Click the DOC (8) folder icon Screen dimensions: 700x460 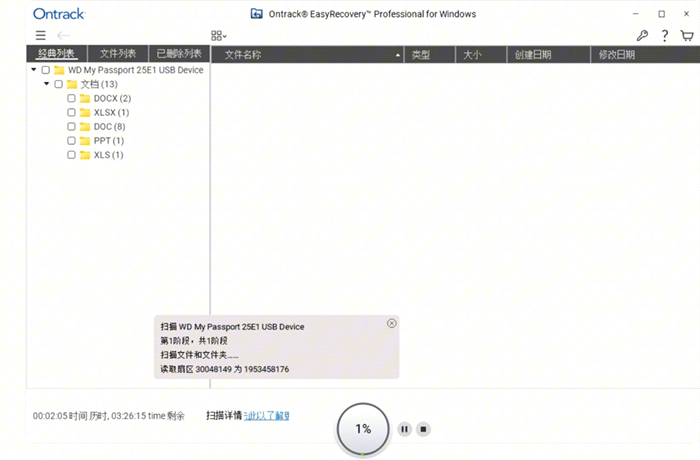(x=85, y=127)
